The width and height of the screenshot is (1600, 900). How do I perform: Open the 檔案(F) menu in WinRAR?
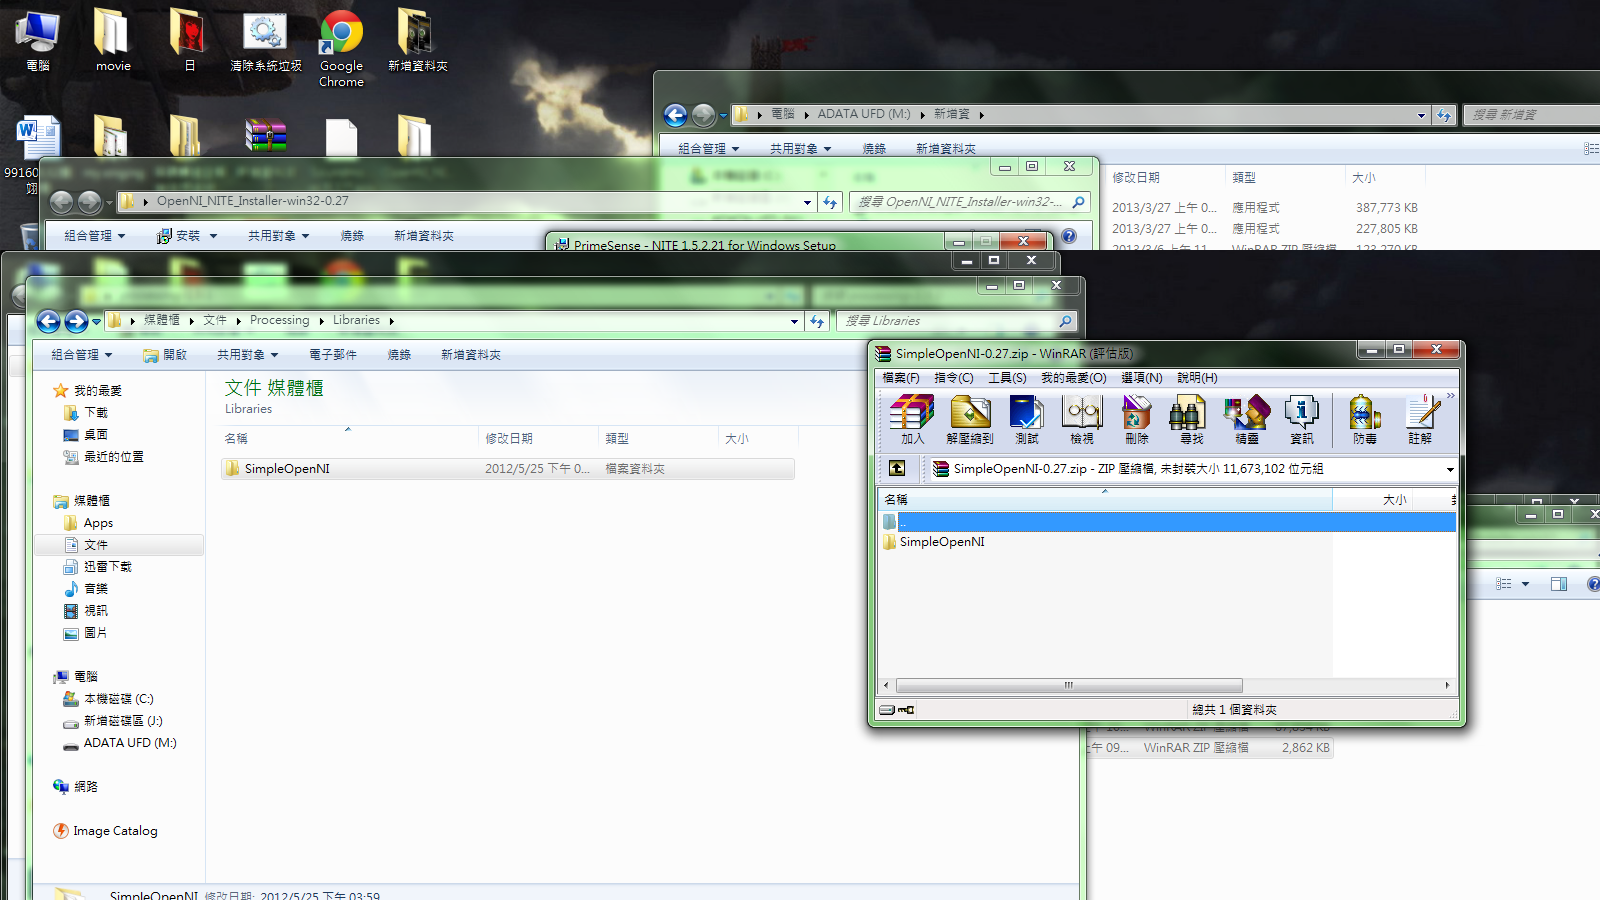(900, 378)
